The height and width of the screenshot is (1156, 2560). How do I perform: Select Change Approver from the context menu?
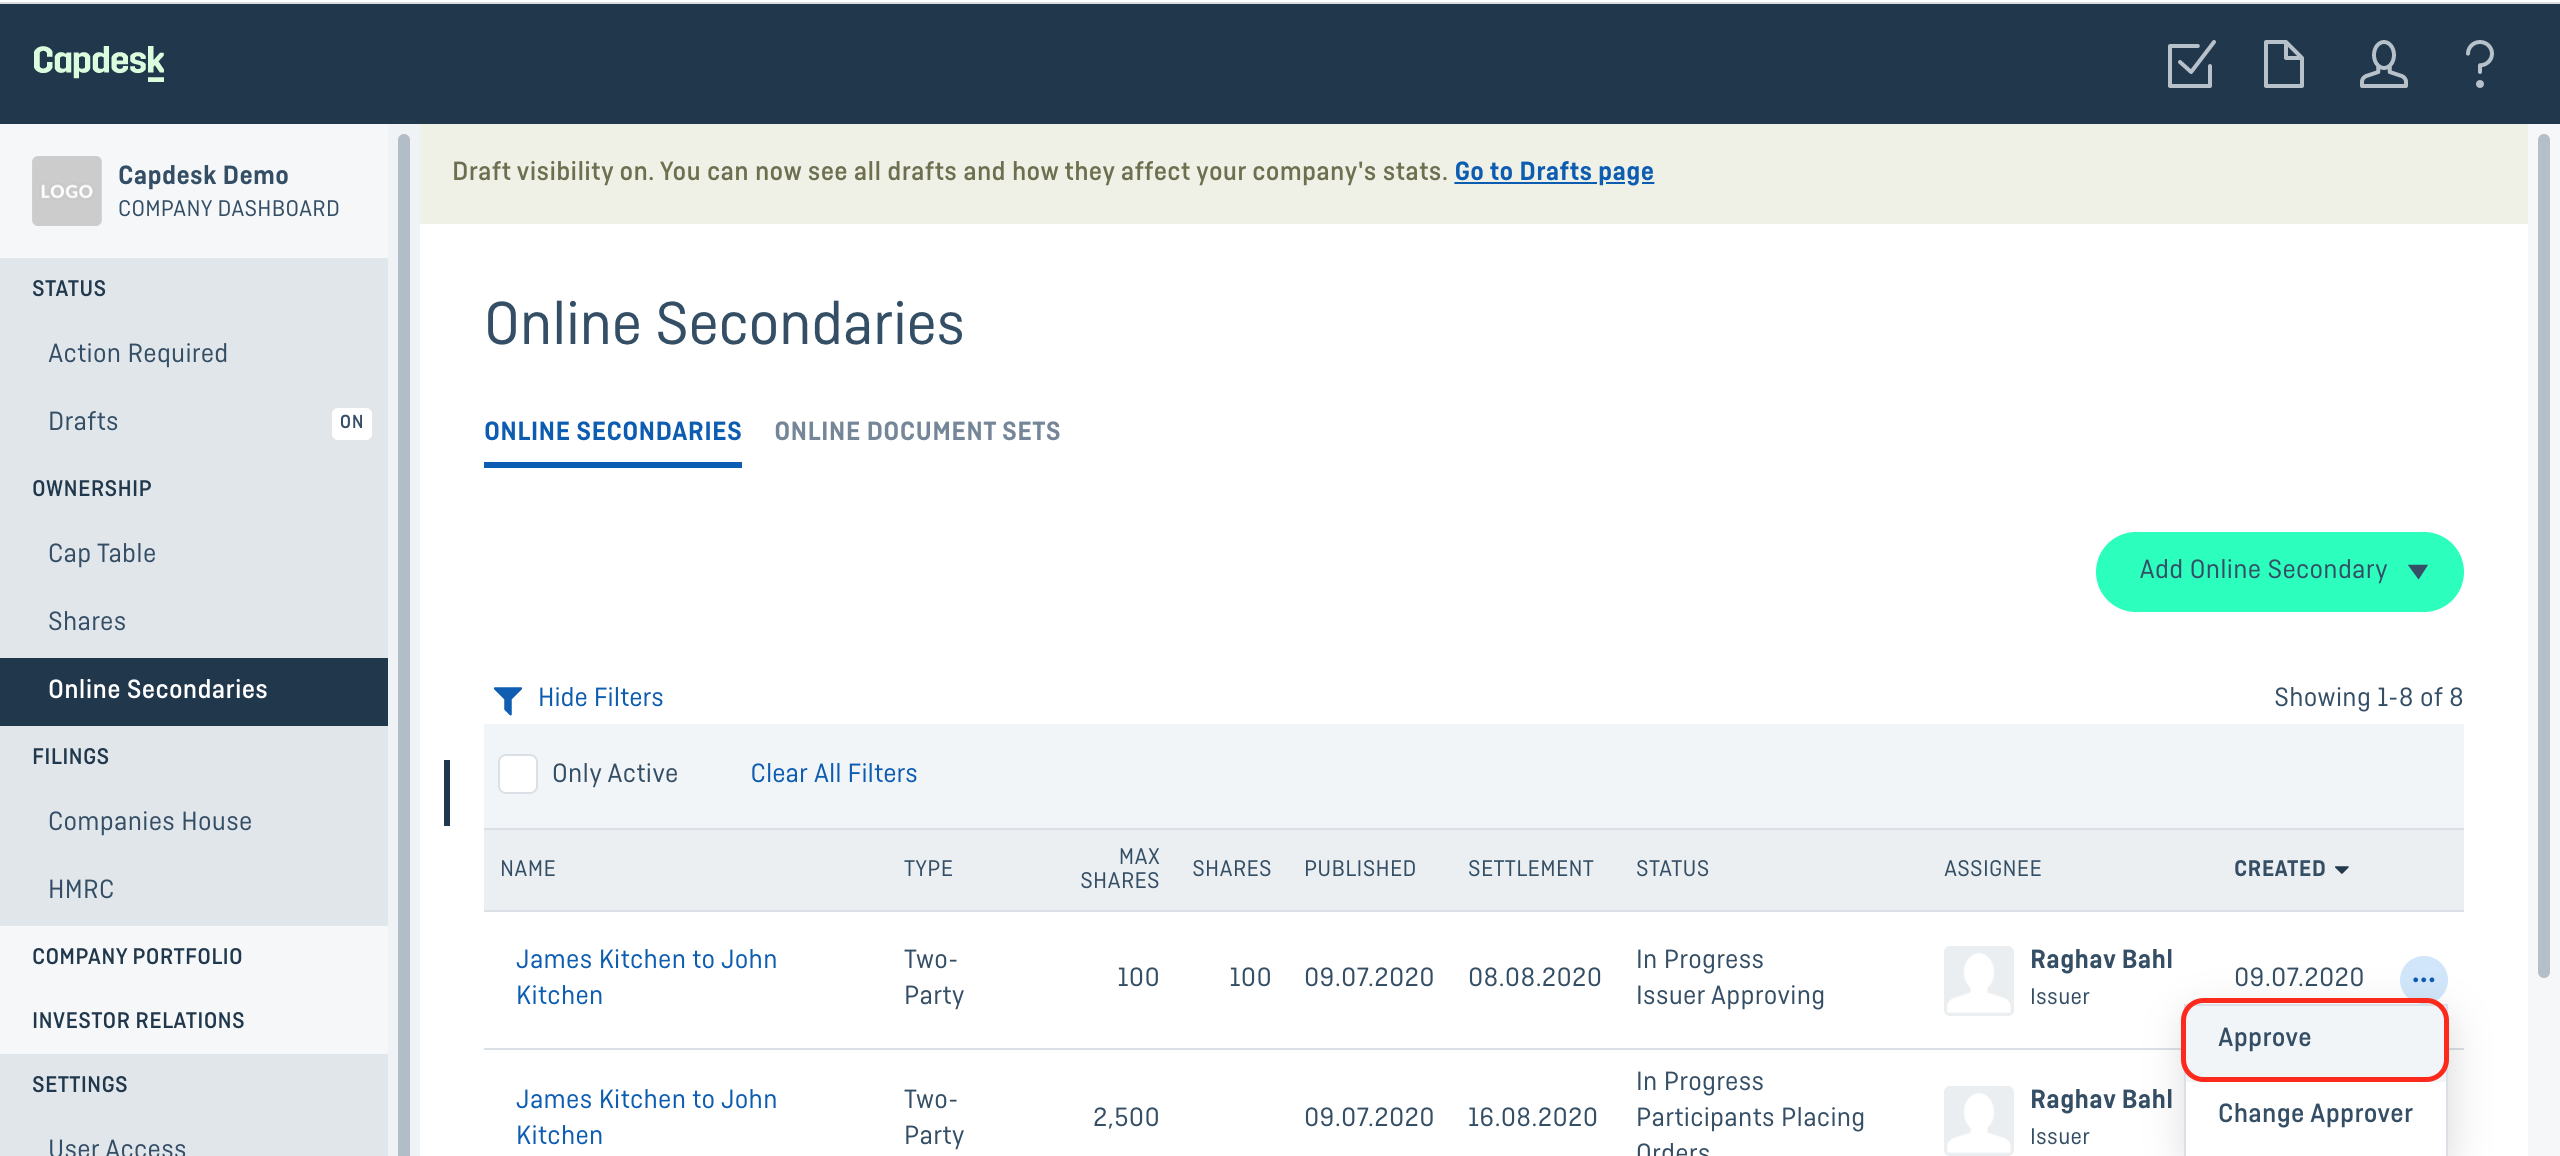pos(2315,1114)
